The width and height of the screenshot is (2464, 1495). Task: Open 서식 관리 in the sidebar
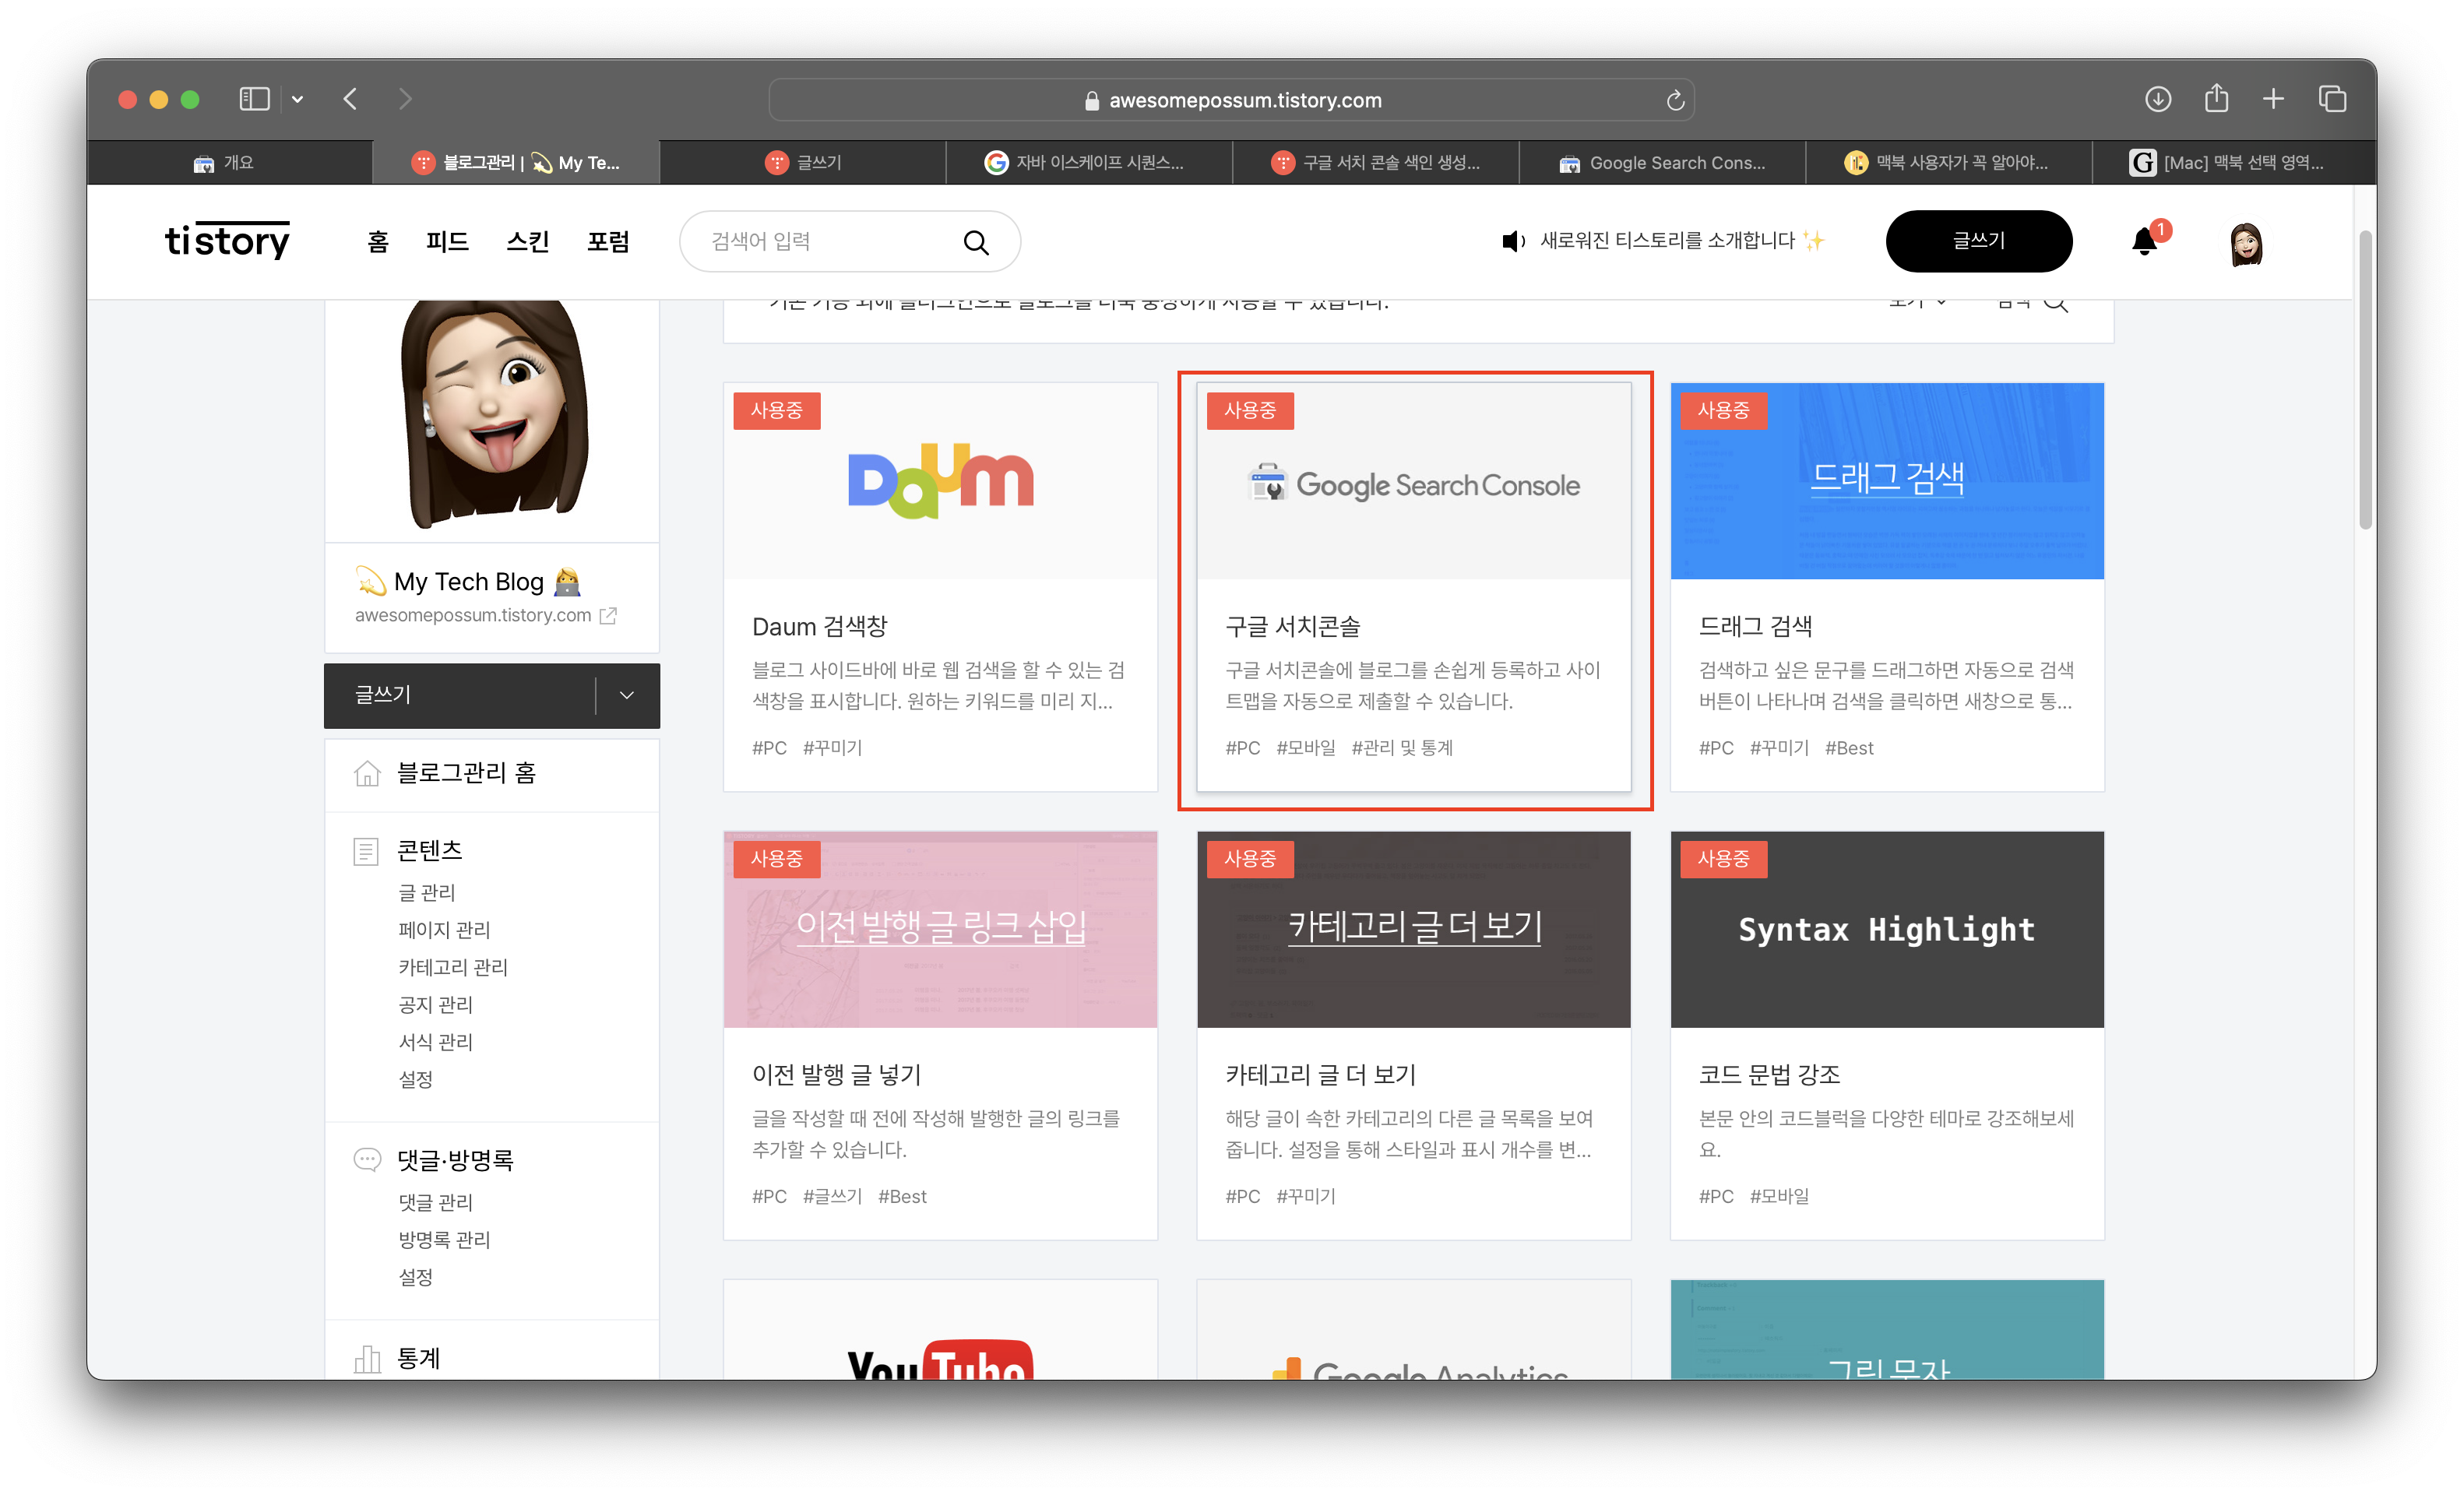click(x=436, y=1042)
